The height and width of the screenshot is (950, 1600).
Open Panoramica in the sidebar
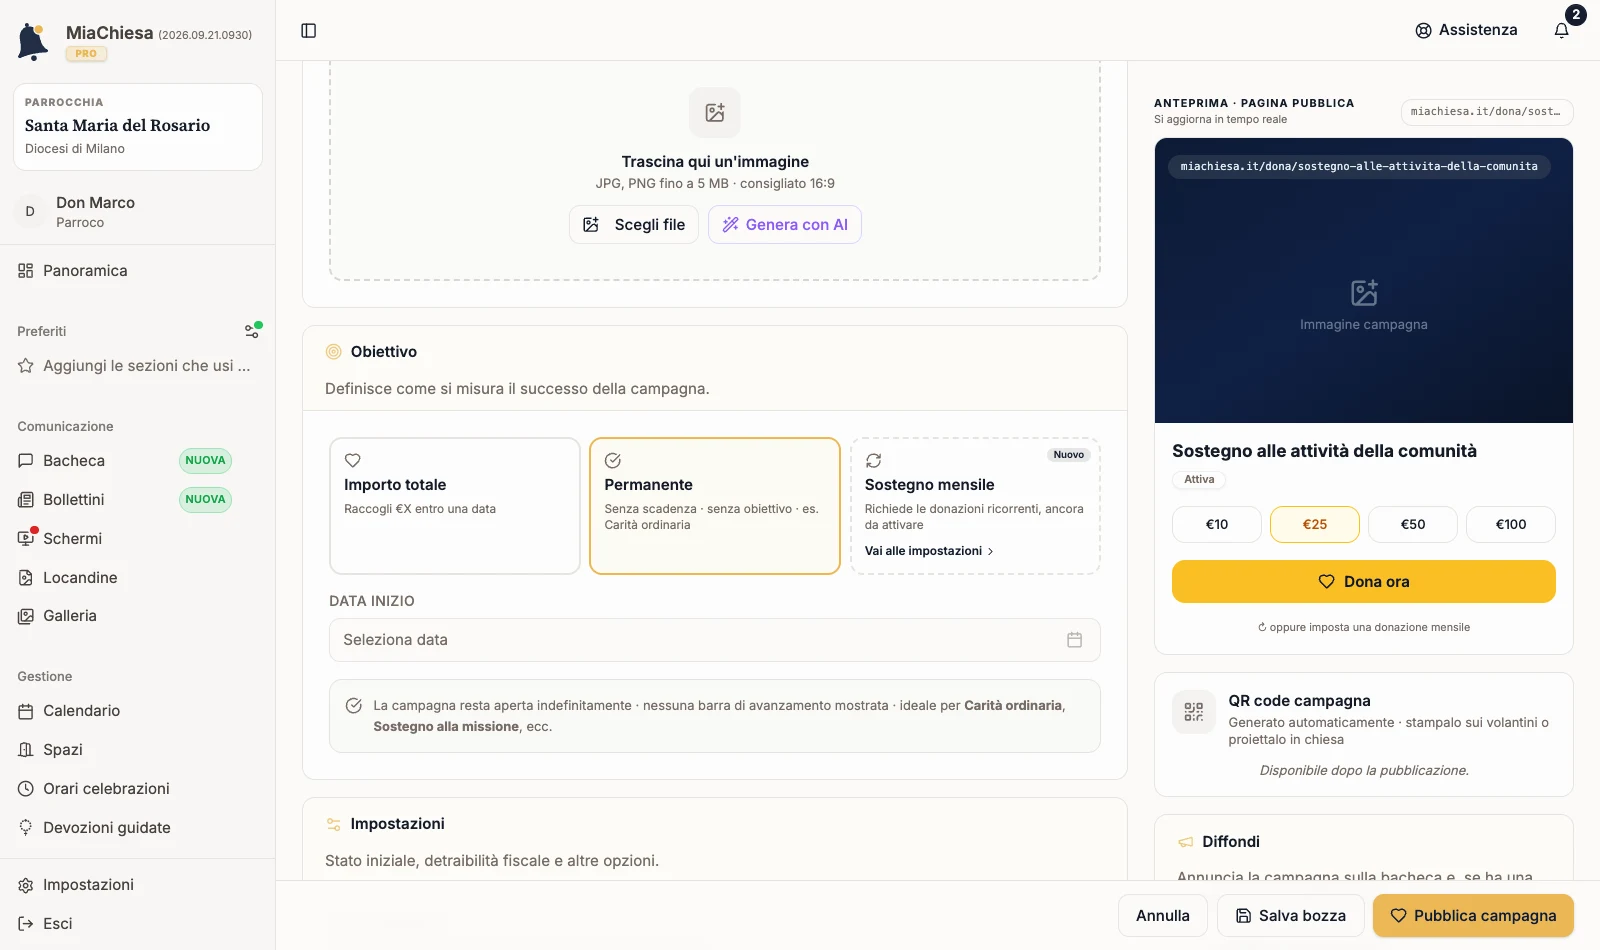pos(138,271)
